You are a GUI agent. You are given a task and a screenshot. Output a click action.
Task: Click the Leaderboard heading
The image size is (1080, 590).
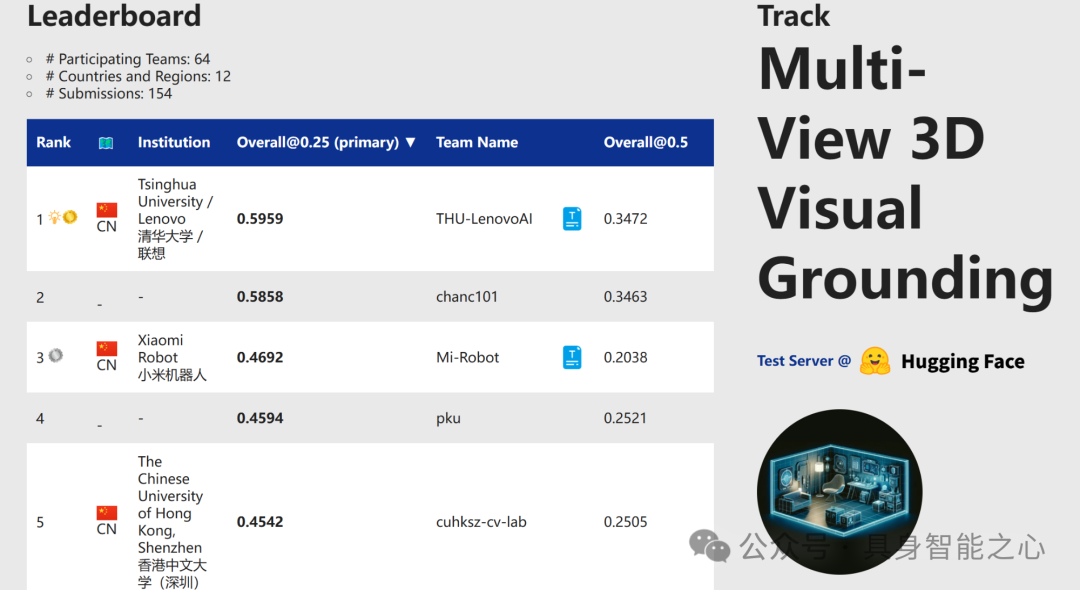pos(114,15)
